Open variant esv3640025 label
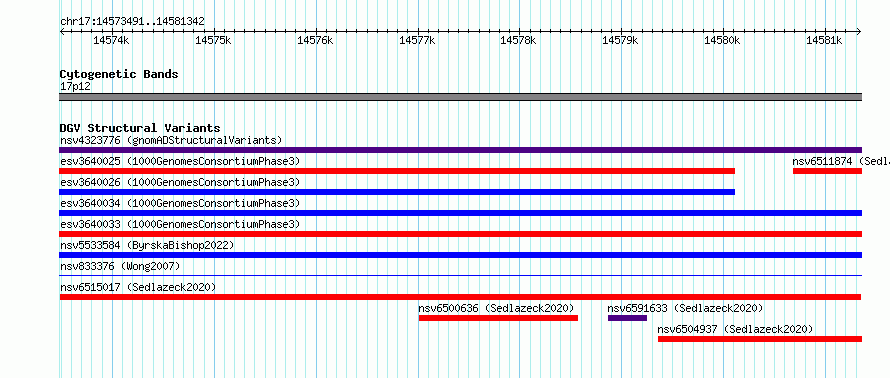This screenshot has height=378, width=890. (x=180, y=161)
